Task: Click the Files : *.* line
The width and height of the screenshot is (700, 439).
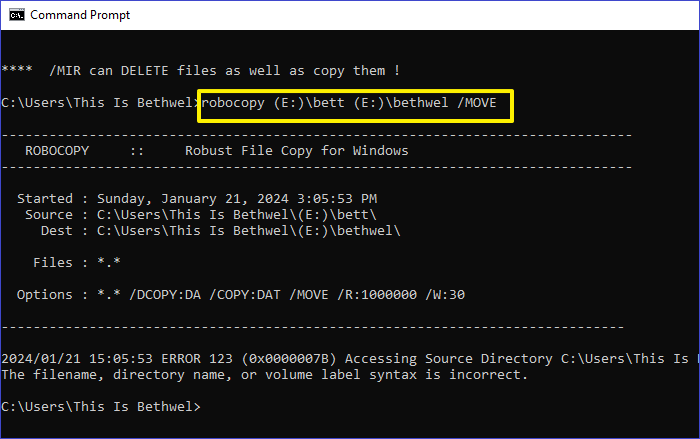Action: pyautogui.click(x=71, y=263)
